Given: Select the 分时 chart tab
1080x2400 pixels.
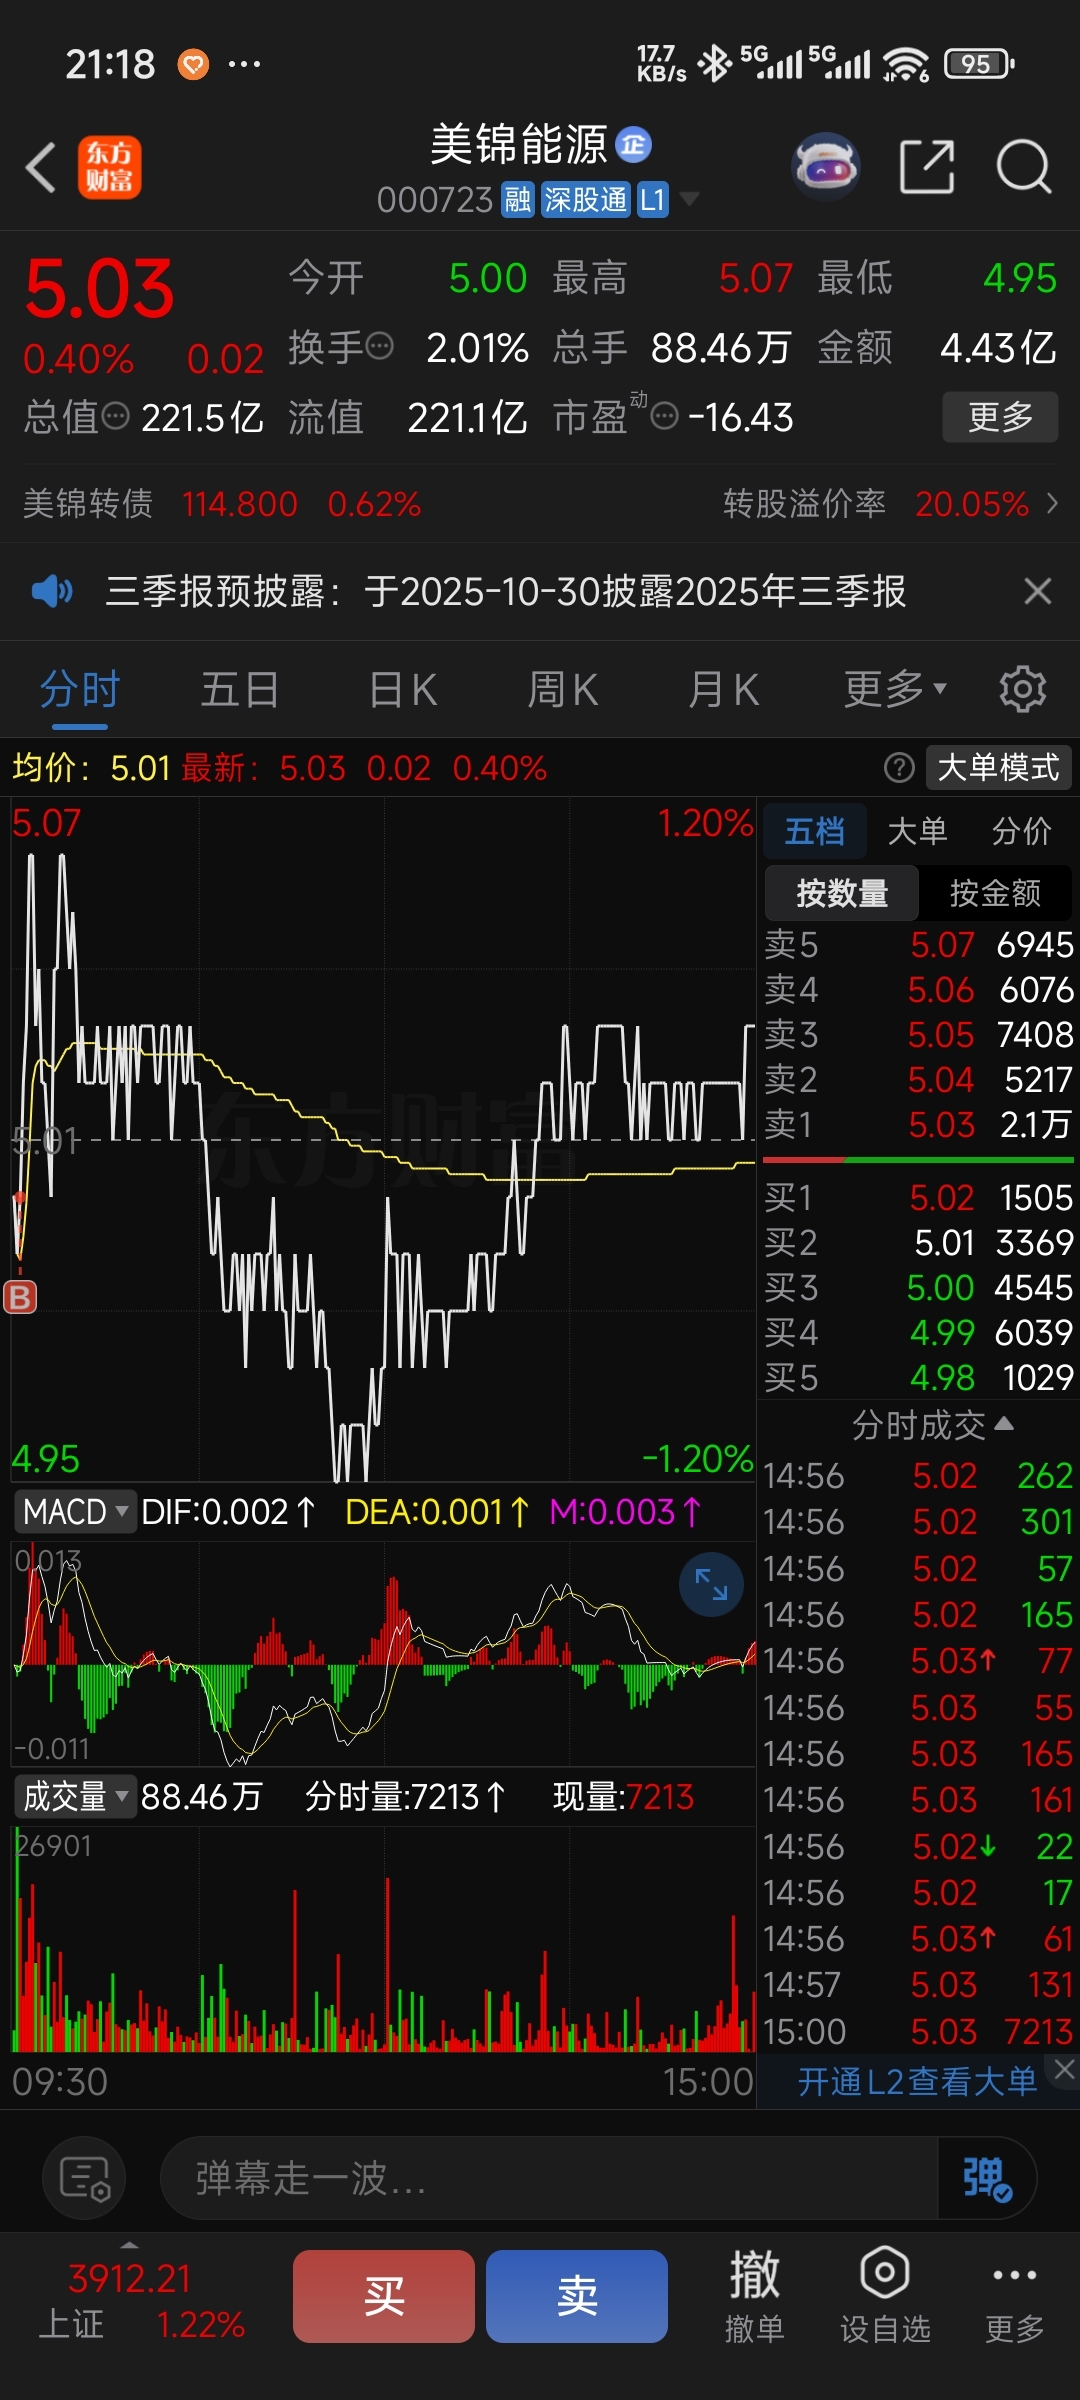Looking at the screenshot, I should point(80,690).
